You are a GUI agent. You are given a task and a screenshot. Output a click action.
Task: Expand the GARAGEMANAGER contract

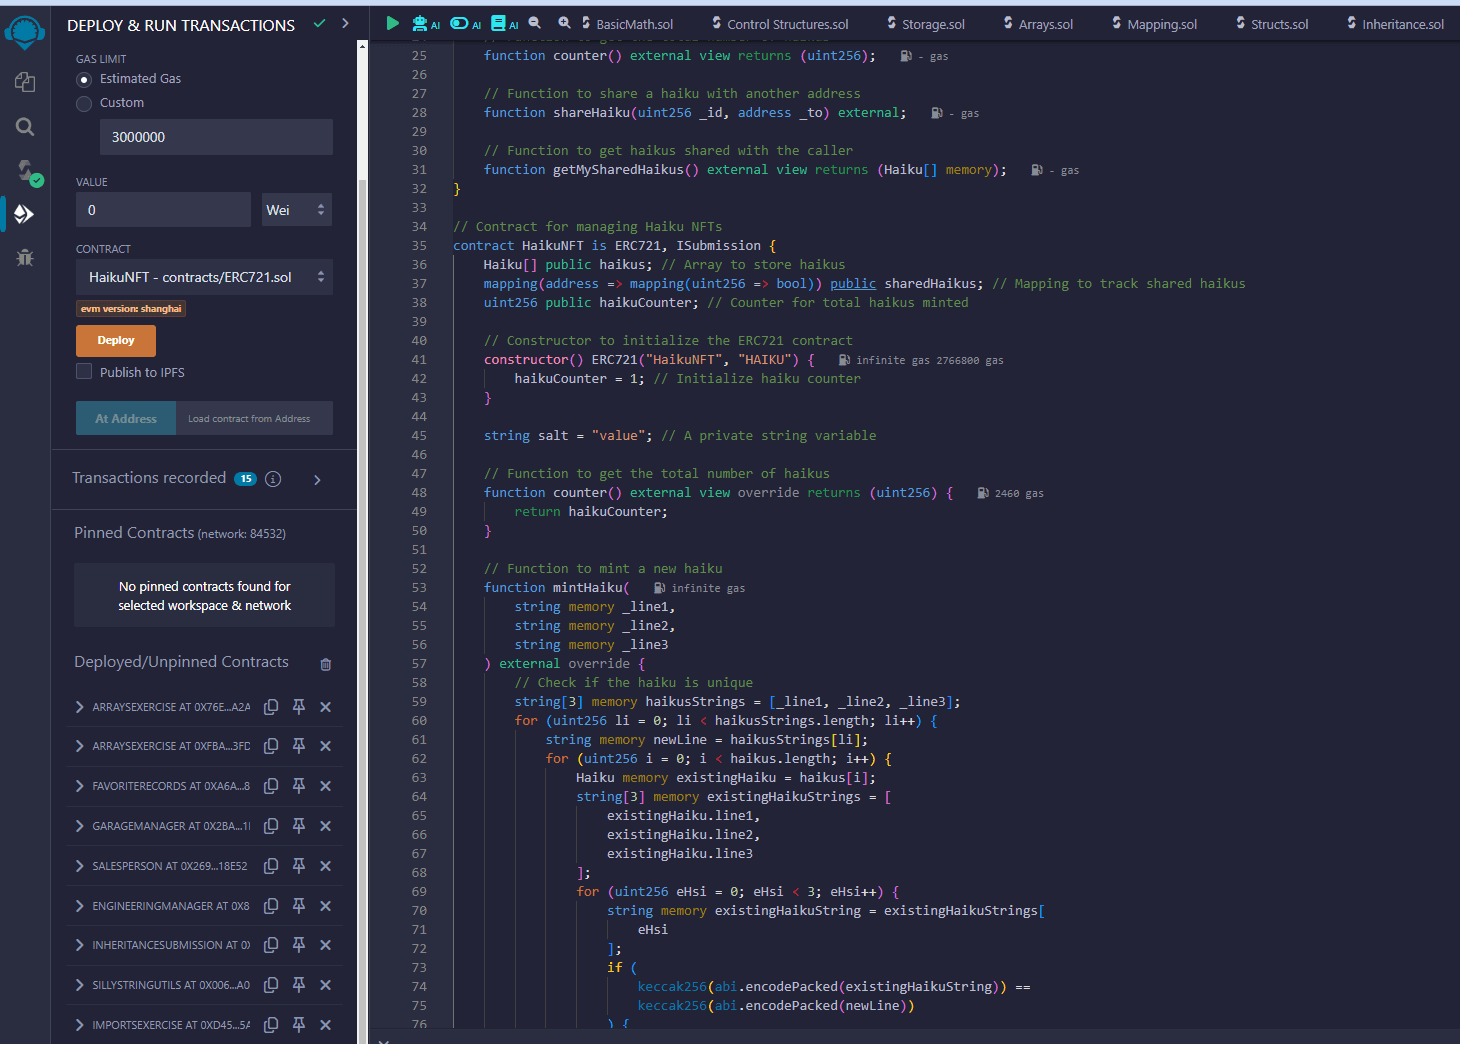pyautogui.click(x=79, y=826)
